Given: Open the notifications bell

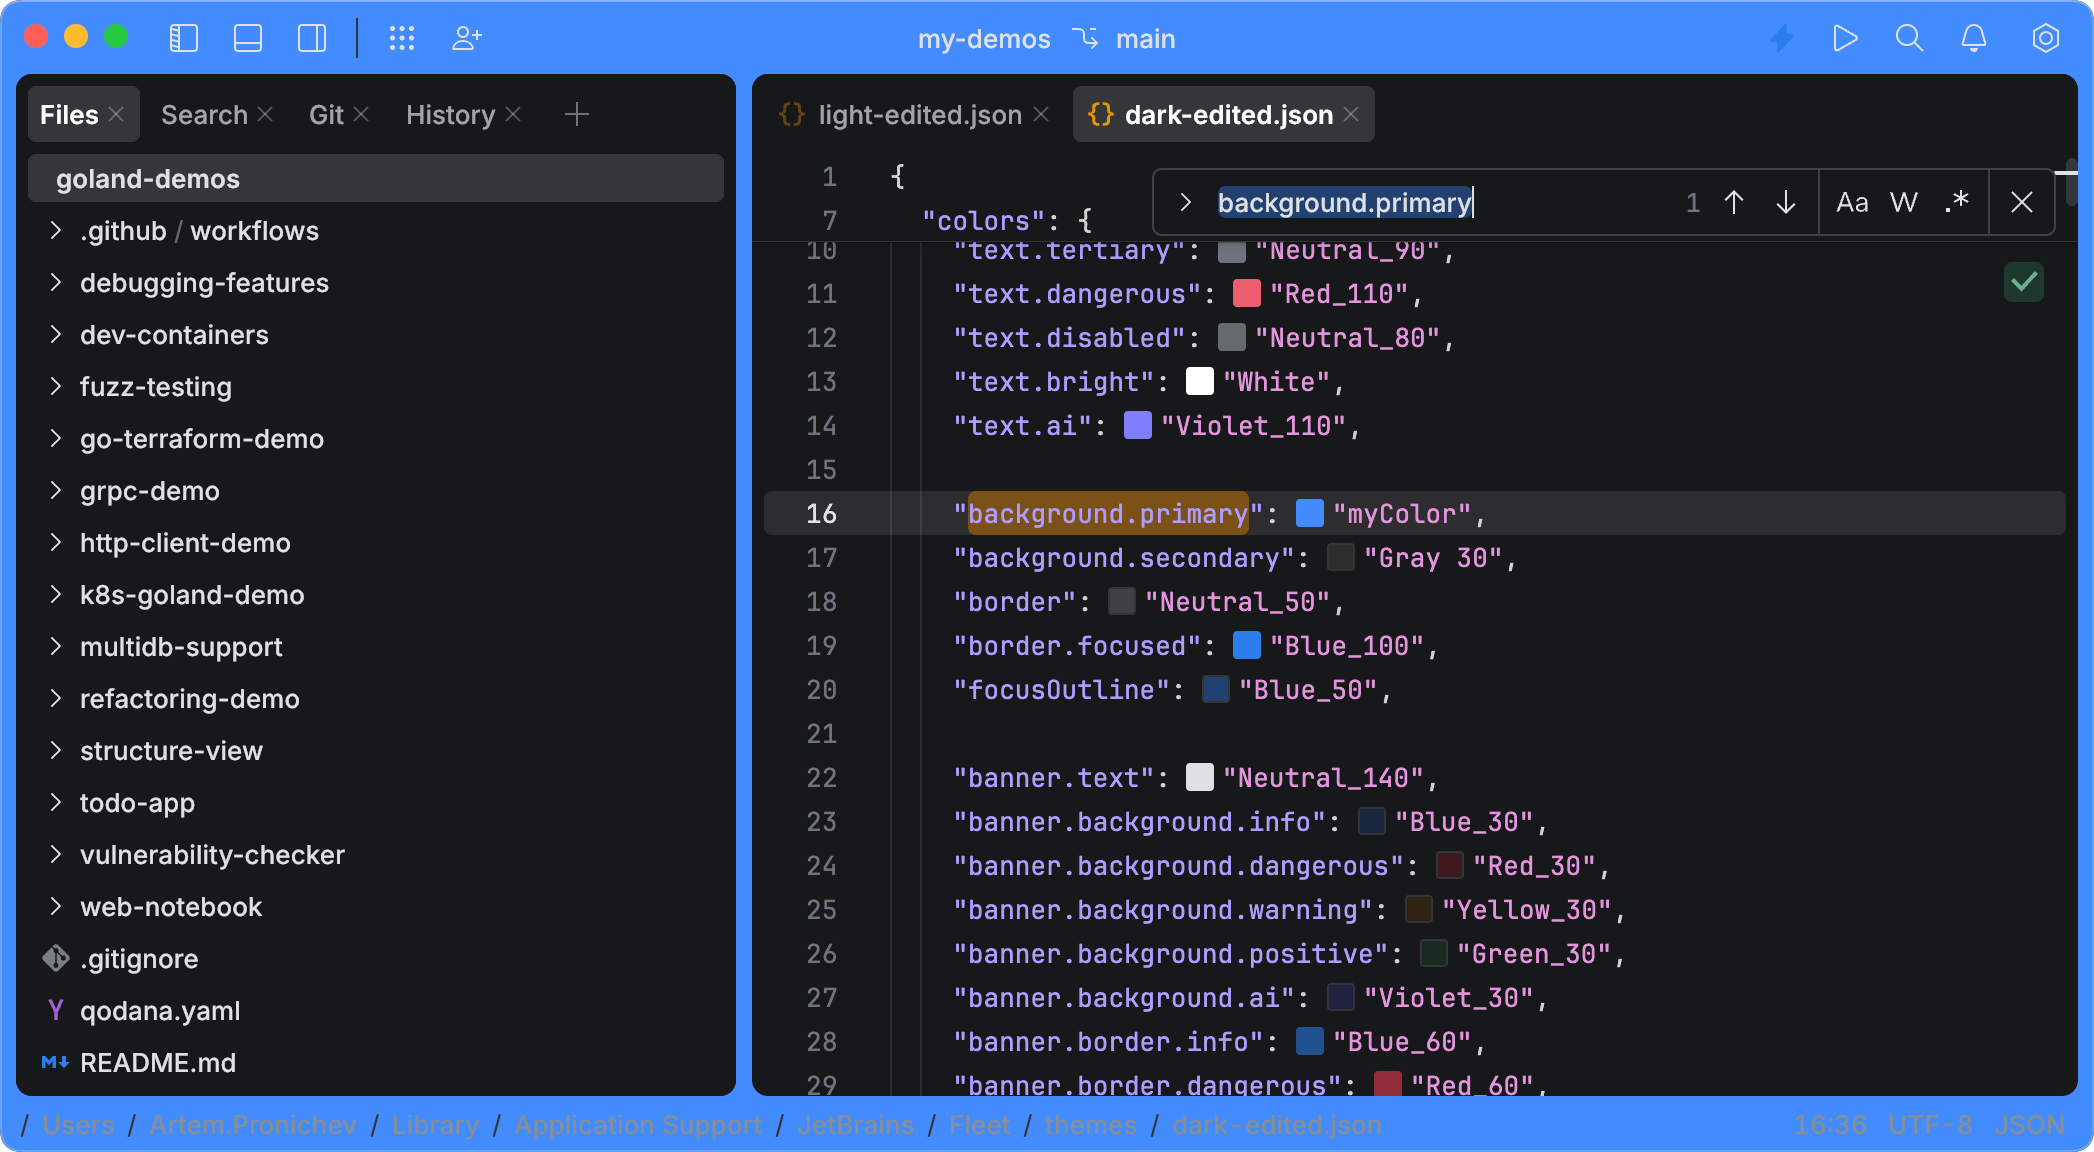Looking at the screenshot, I should click(1974, 38).
